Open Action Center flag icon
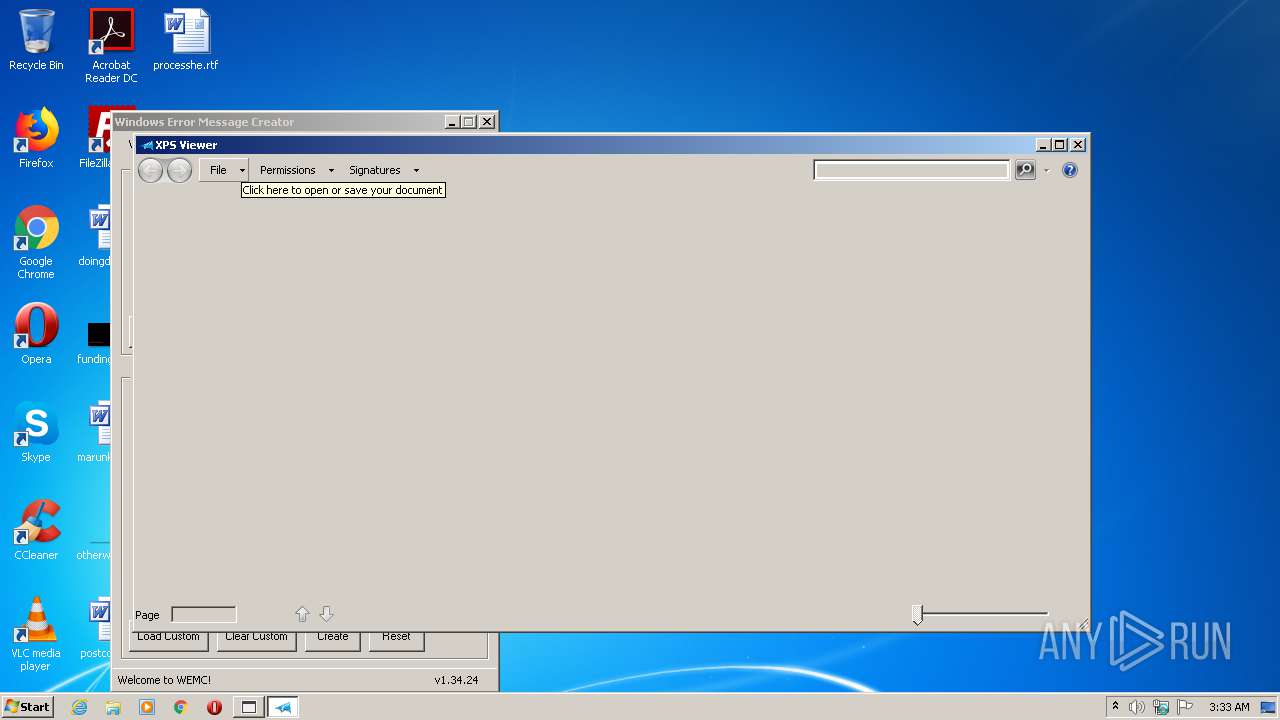 [x=1185, y=707]
